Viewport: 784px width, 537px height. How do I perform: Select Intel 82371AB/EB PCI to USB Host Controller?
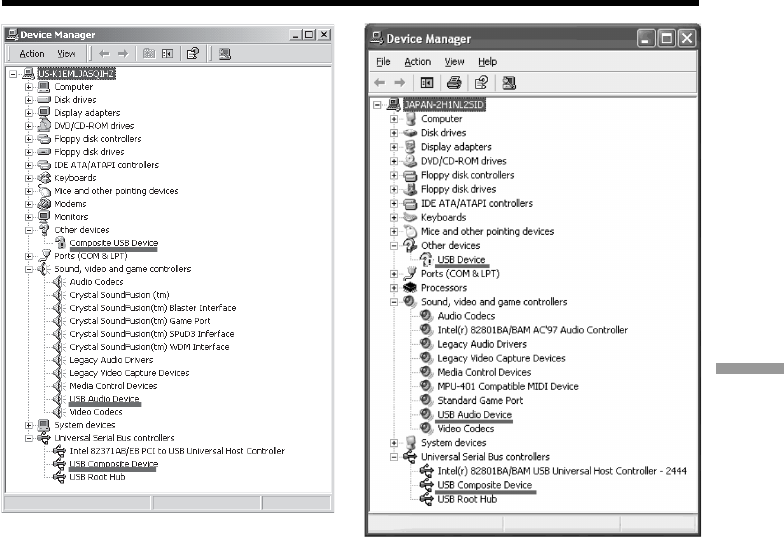coord(177,450)
